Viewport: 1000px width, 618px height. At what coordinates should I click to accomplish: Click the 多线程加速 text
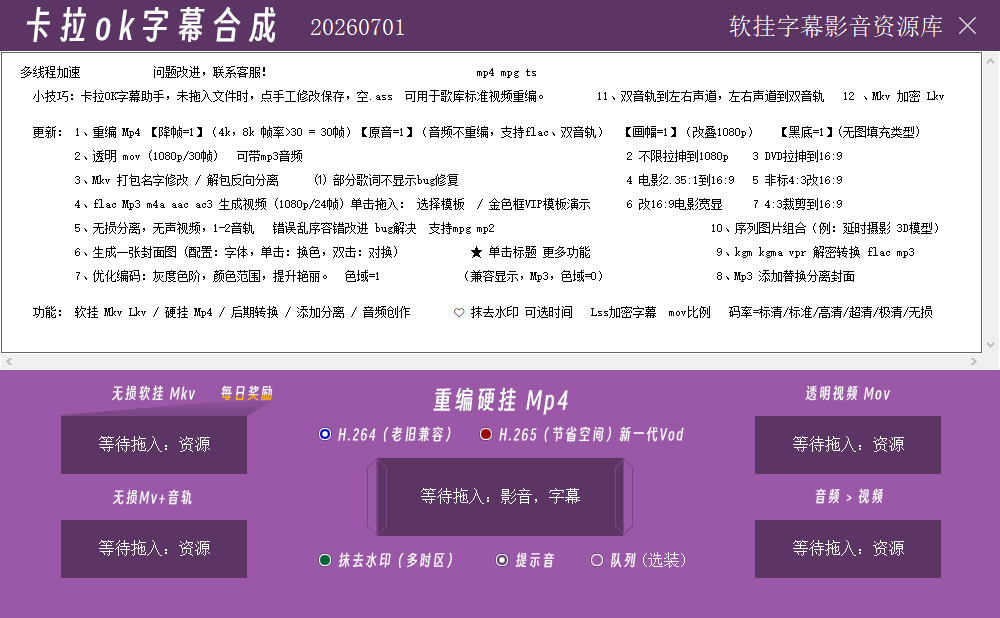click(x=50, y=72)
